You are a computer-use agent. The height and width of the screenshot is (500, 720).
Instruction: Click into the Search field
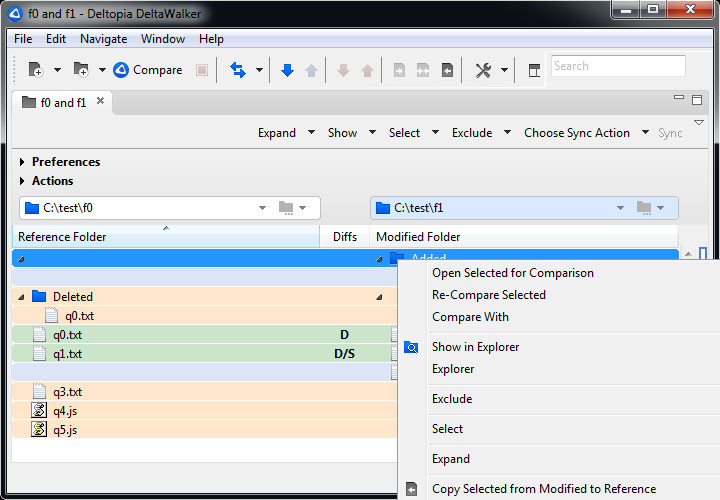click(x=617, y=66)
